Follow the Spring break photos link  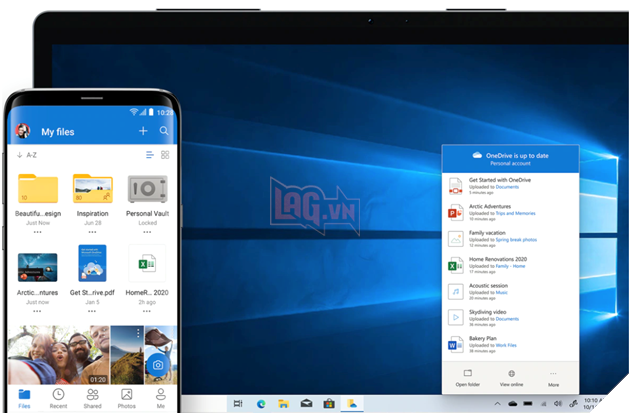[516, 240]
